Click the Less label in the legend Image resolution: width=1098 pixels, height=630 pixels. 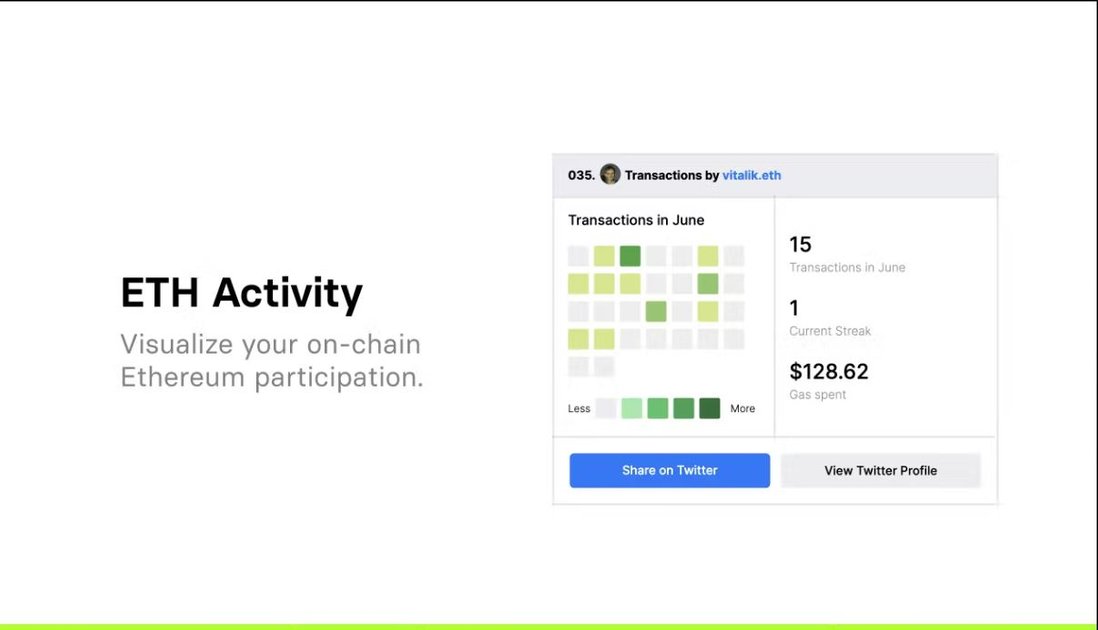[578, 408]
